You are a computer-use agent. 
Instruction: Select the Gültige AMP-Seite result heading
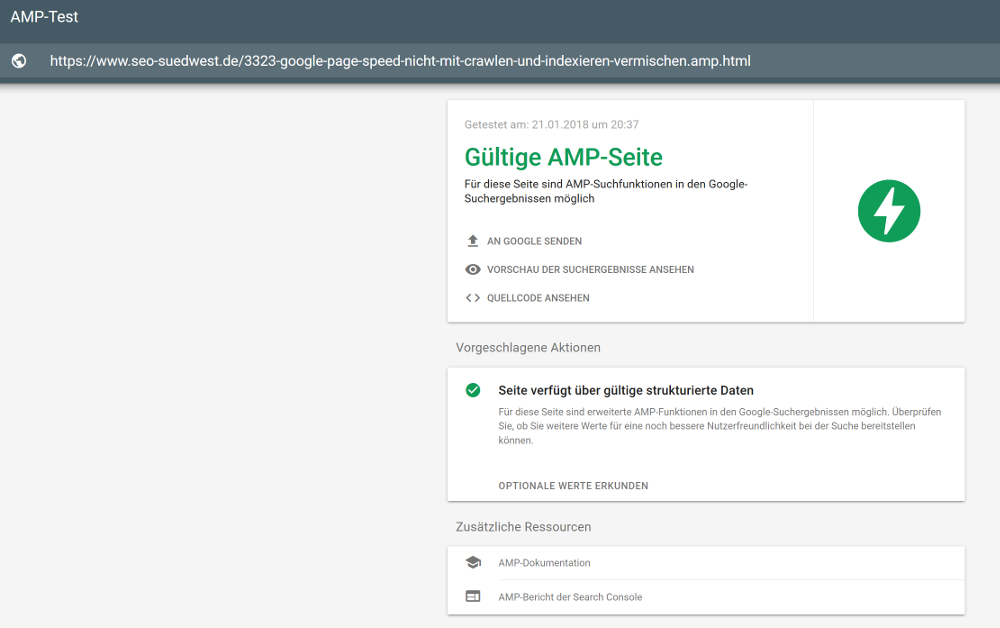point(562,157)
